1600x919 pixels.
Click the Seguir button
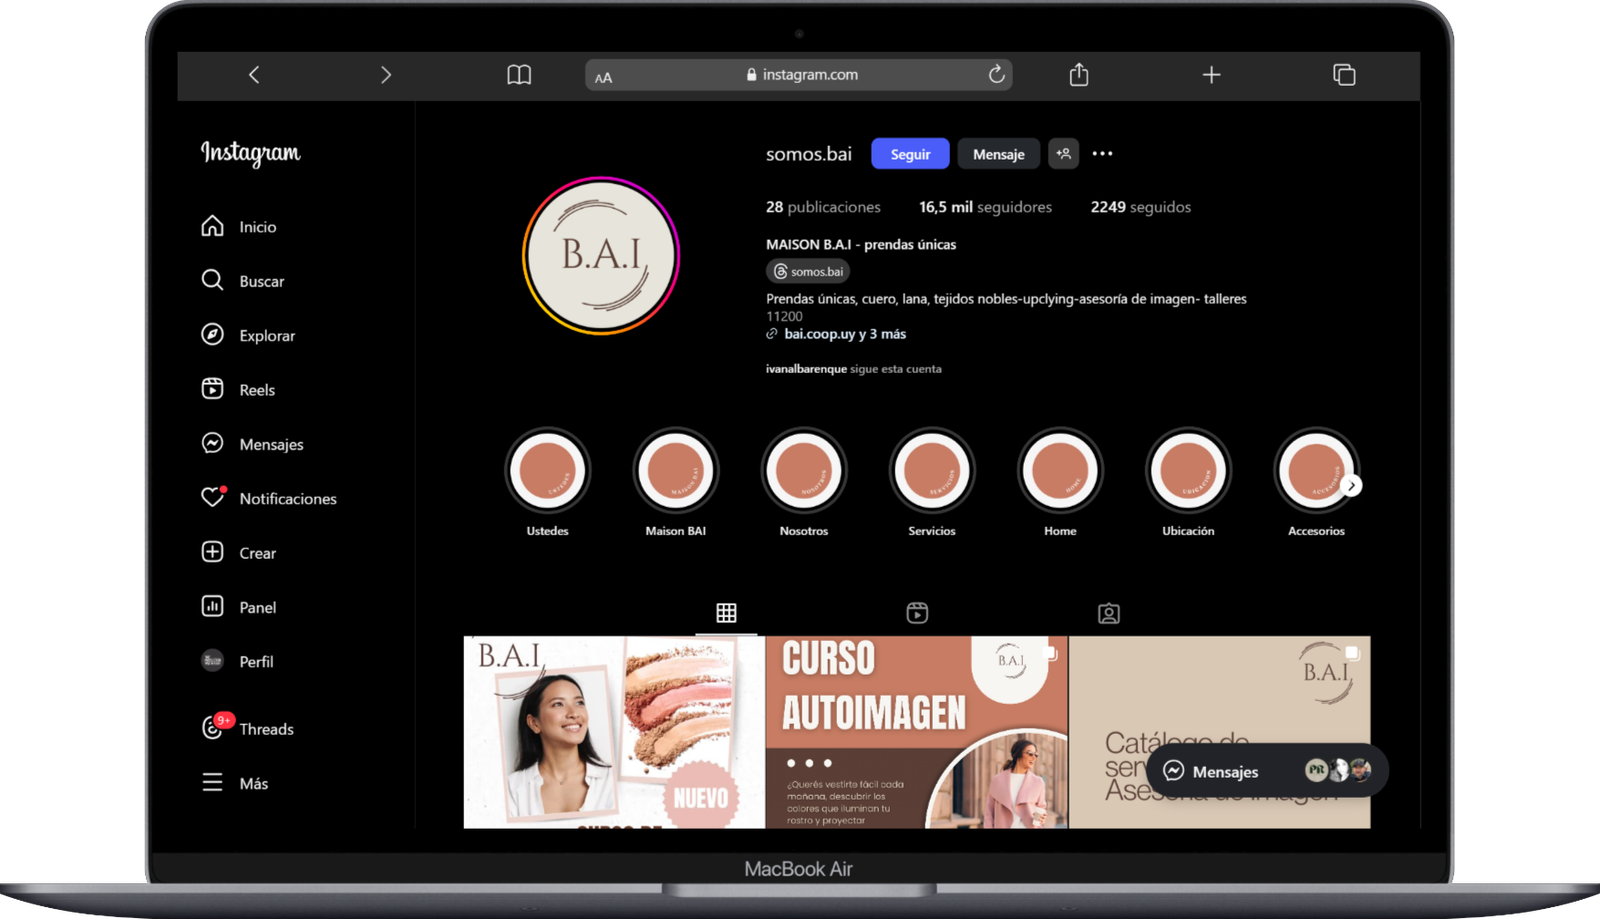tap(910, 154)
